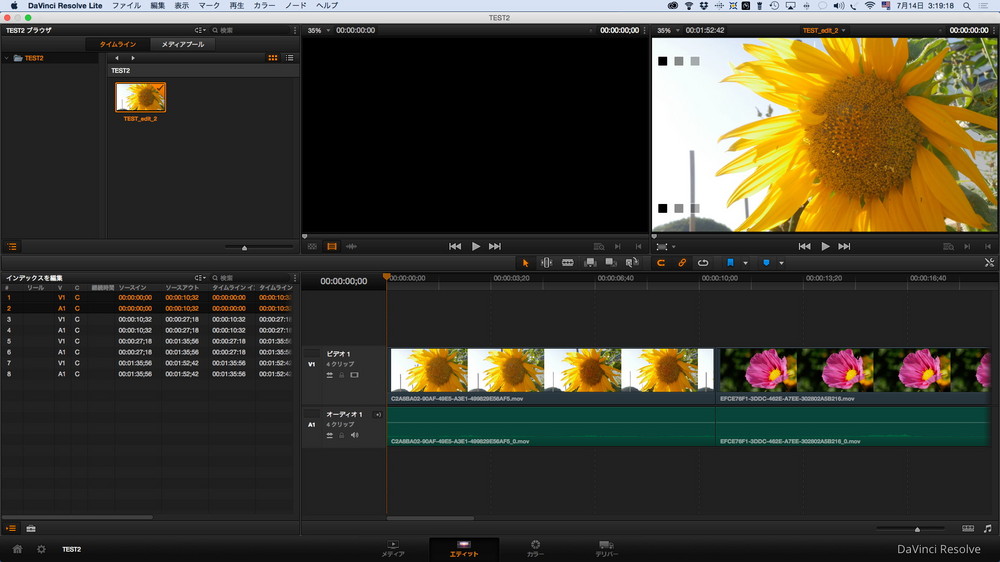Open flag color dropdown arrow

745,263
